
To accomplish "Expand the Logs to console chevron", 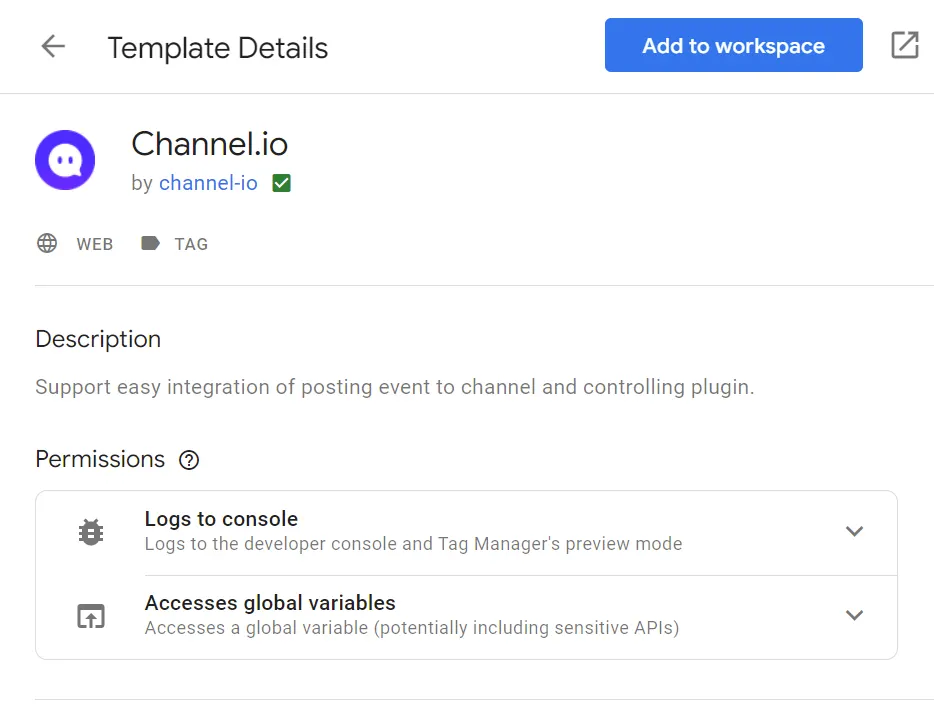I will pyautogui.click(x=854, y=532).
